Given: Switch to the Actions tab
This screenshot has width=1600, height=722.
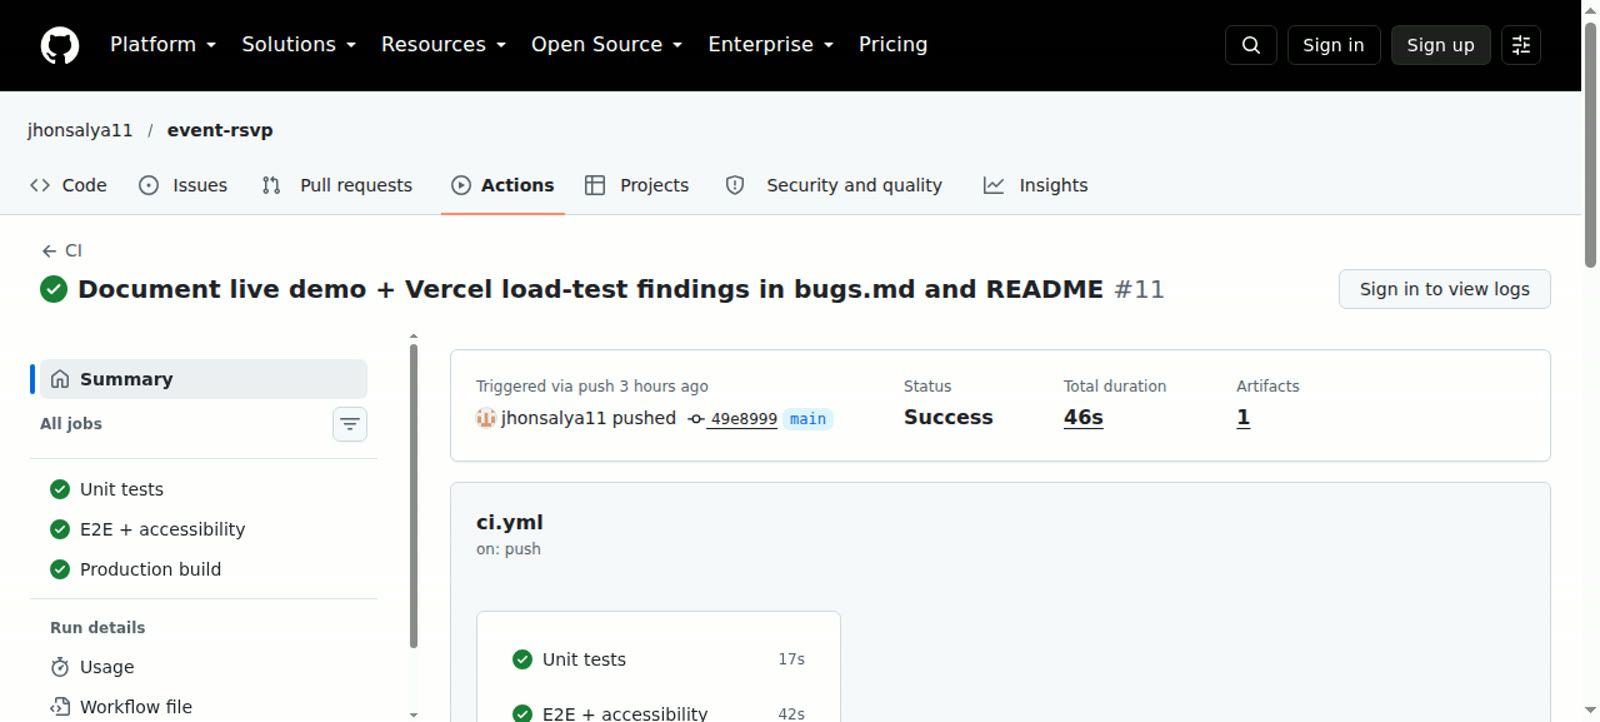Looking at the screenshot, I should click(x=503, y=185).
